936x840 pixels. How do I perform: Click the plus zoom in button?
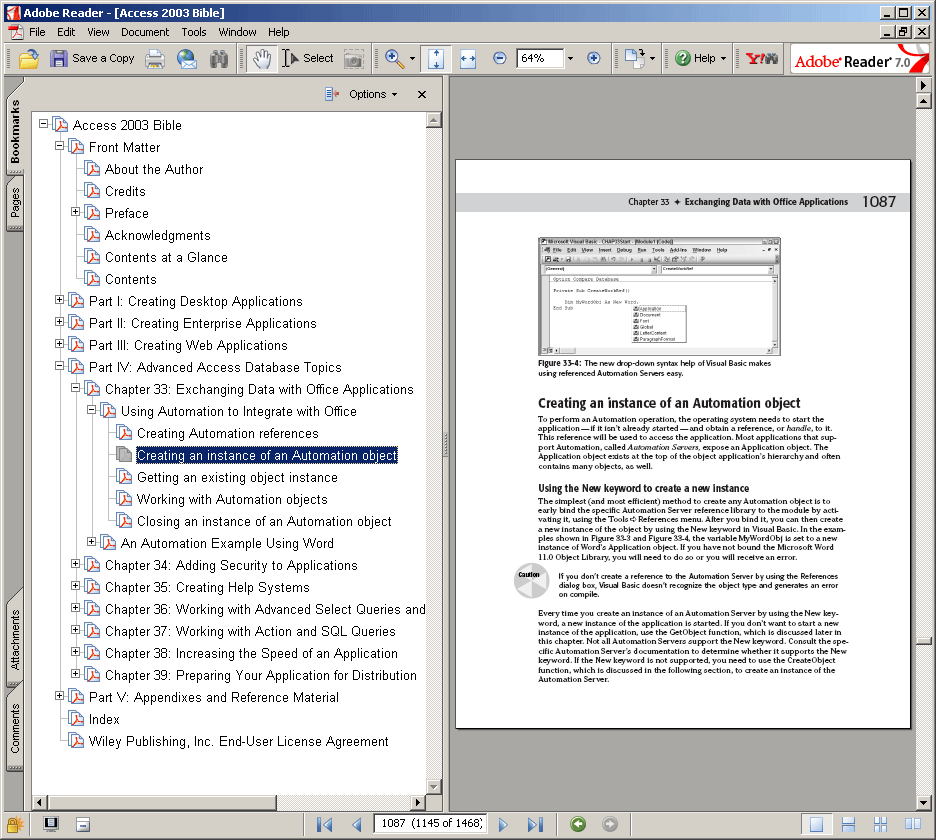593,58
